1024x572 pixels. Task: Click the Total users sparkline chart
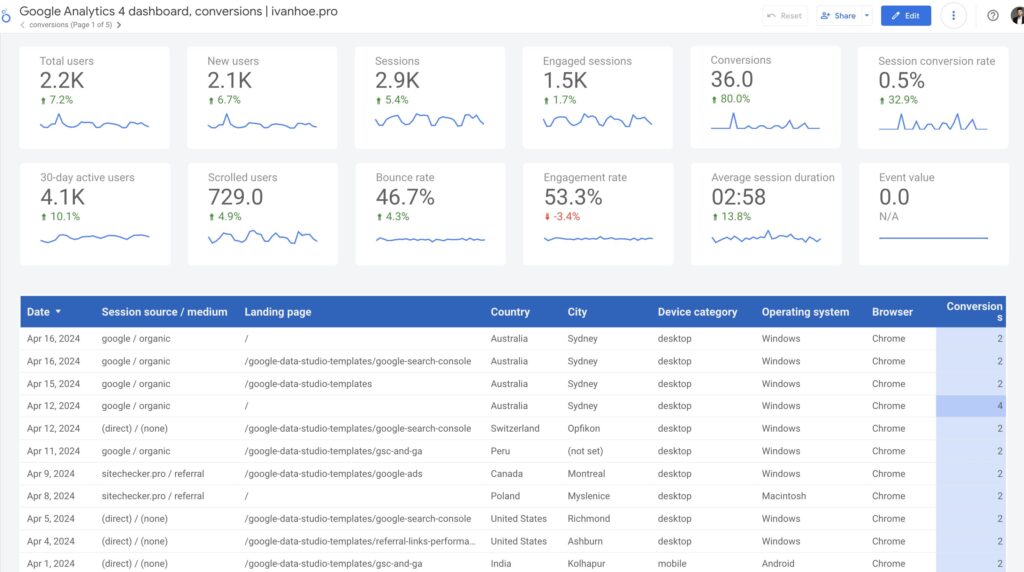[95, 121]
